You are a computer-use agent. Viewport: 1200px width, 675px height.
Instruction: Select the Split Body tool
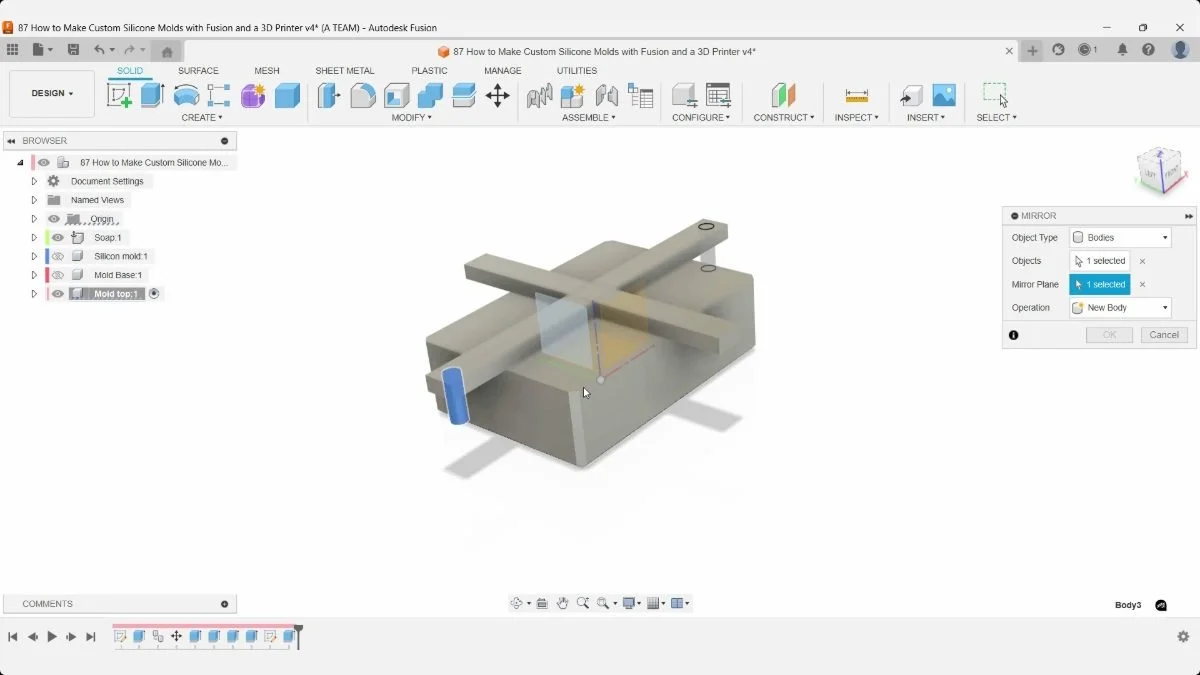coord(464,95)
